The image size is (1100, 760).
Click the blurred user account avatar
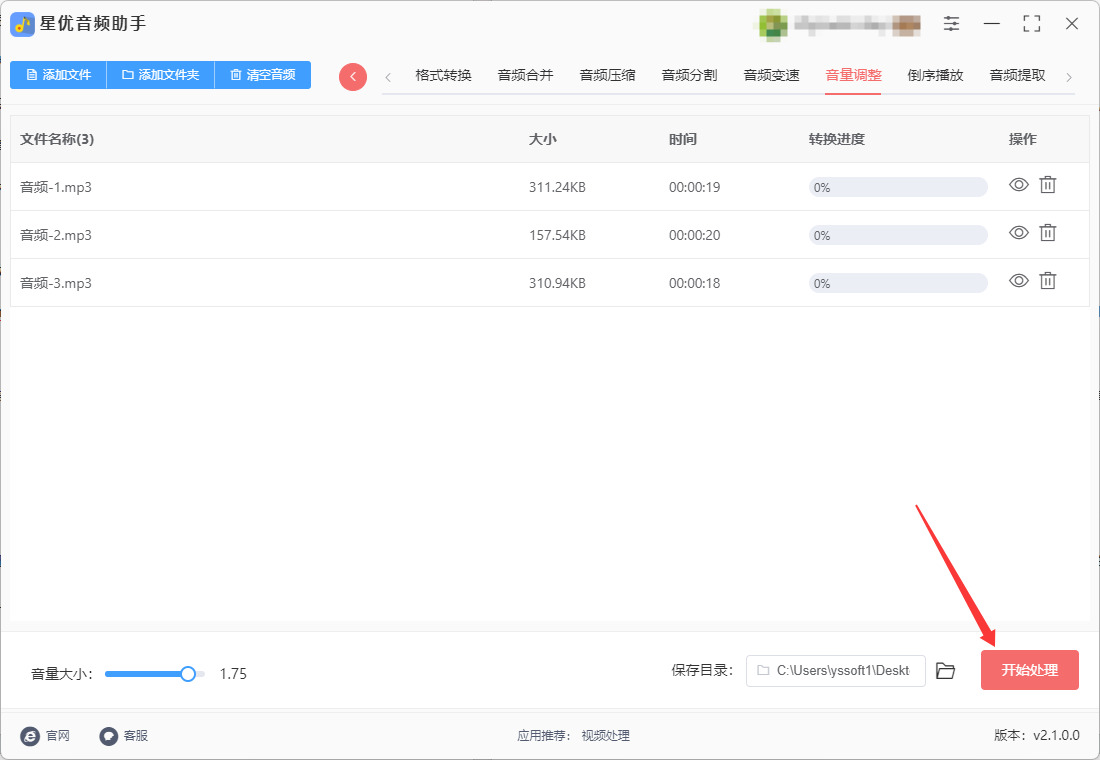click(772, 25)
